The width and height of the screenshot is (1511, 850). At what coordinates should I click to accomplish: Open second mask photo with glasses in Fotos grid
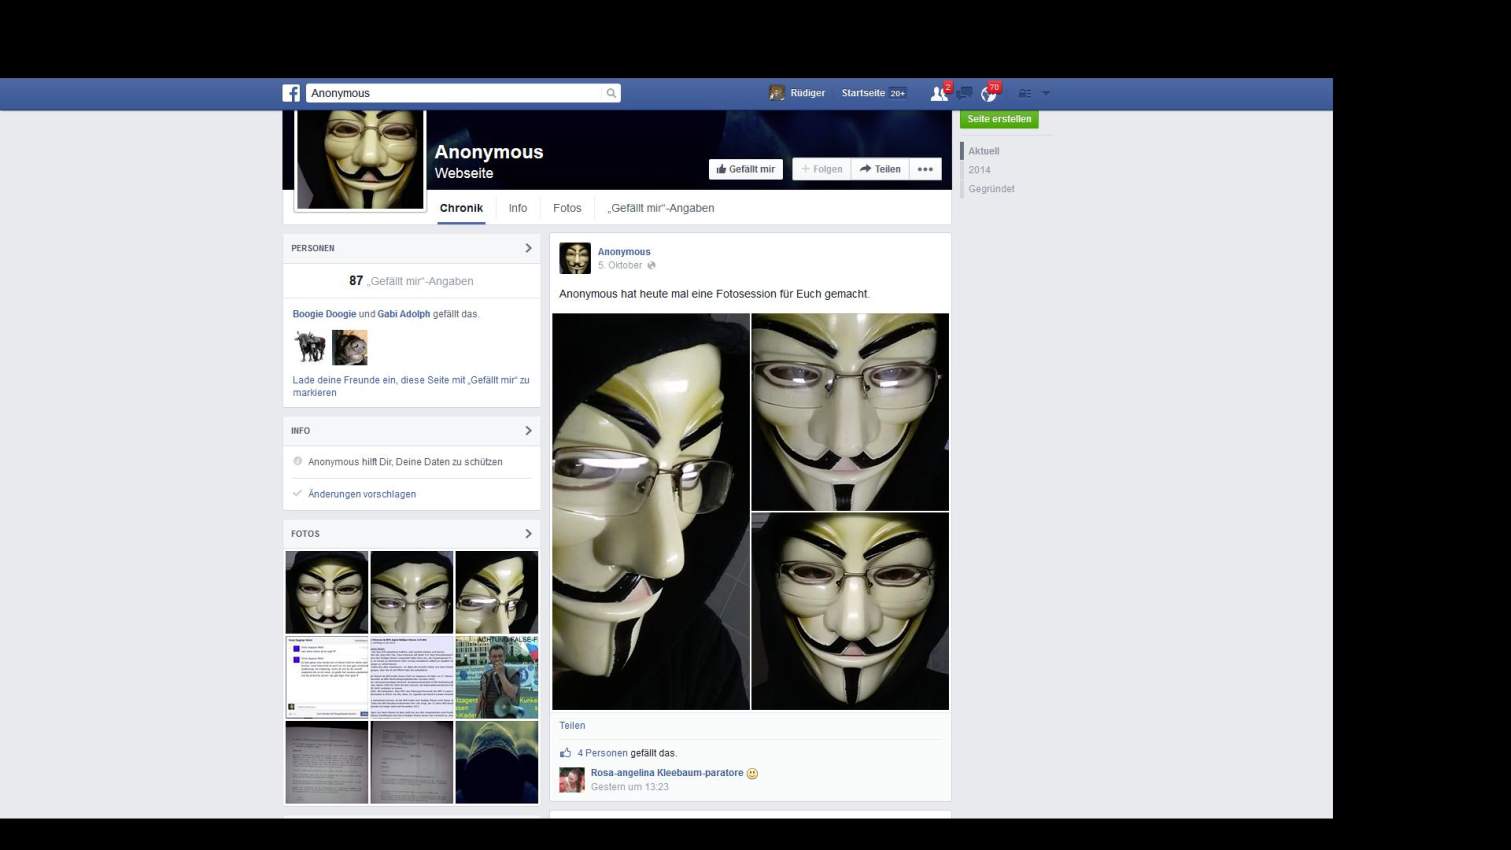[412, 592]
